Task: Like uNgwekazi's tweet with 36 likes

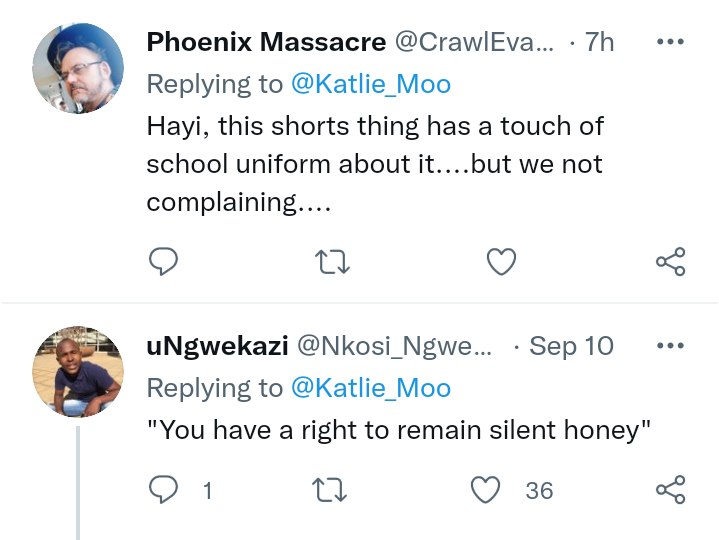Action: [486, 490]
